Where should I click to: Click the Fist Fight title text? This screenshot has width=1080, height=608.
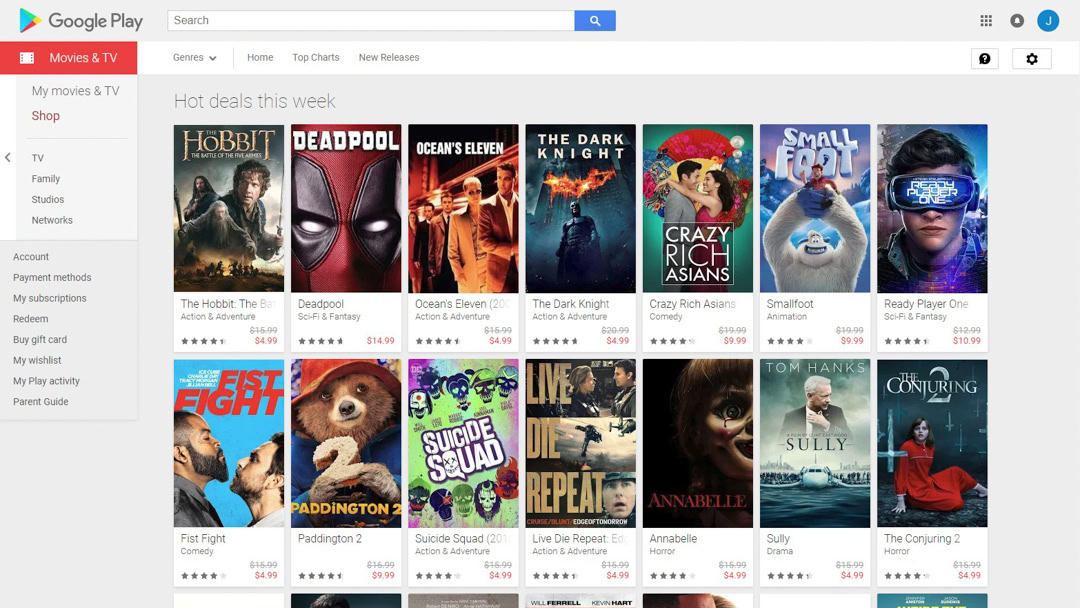[202, 538]
